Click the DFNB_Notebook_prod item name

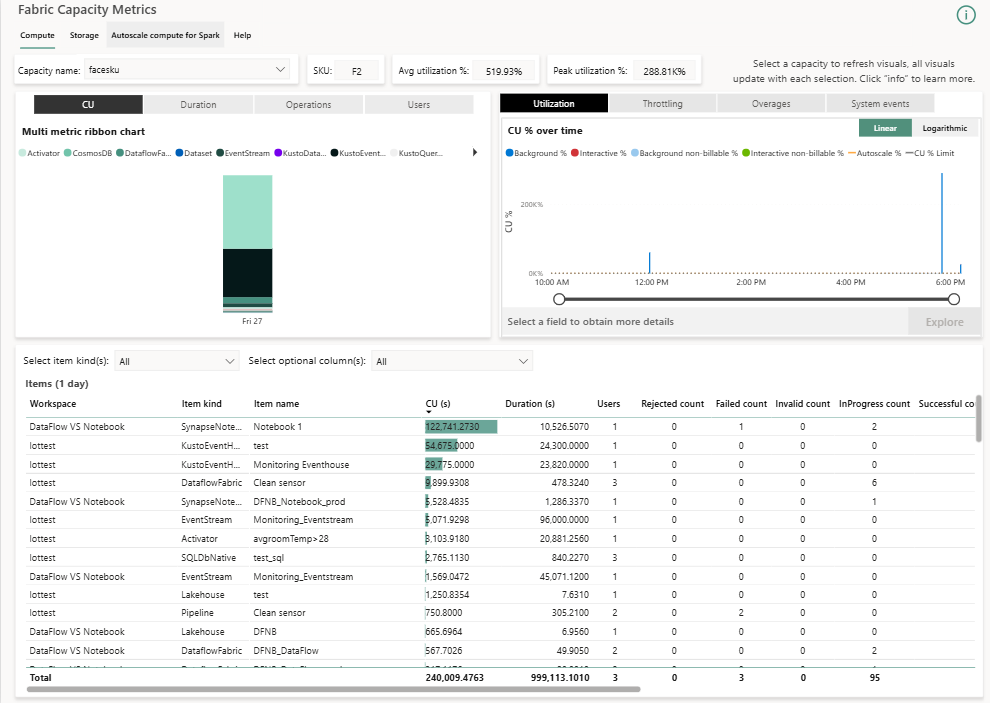pyautogui.click(x=299, y=502)
